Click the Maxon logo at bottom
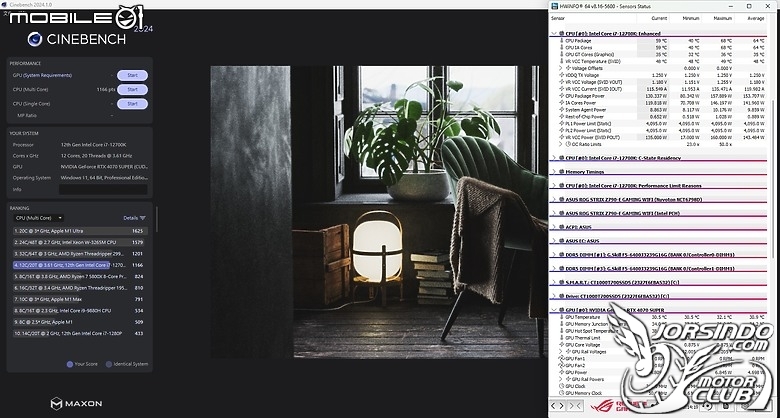Screen dimensions: 780x418 pyautogui.click(x=76, y=404)
